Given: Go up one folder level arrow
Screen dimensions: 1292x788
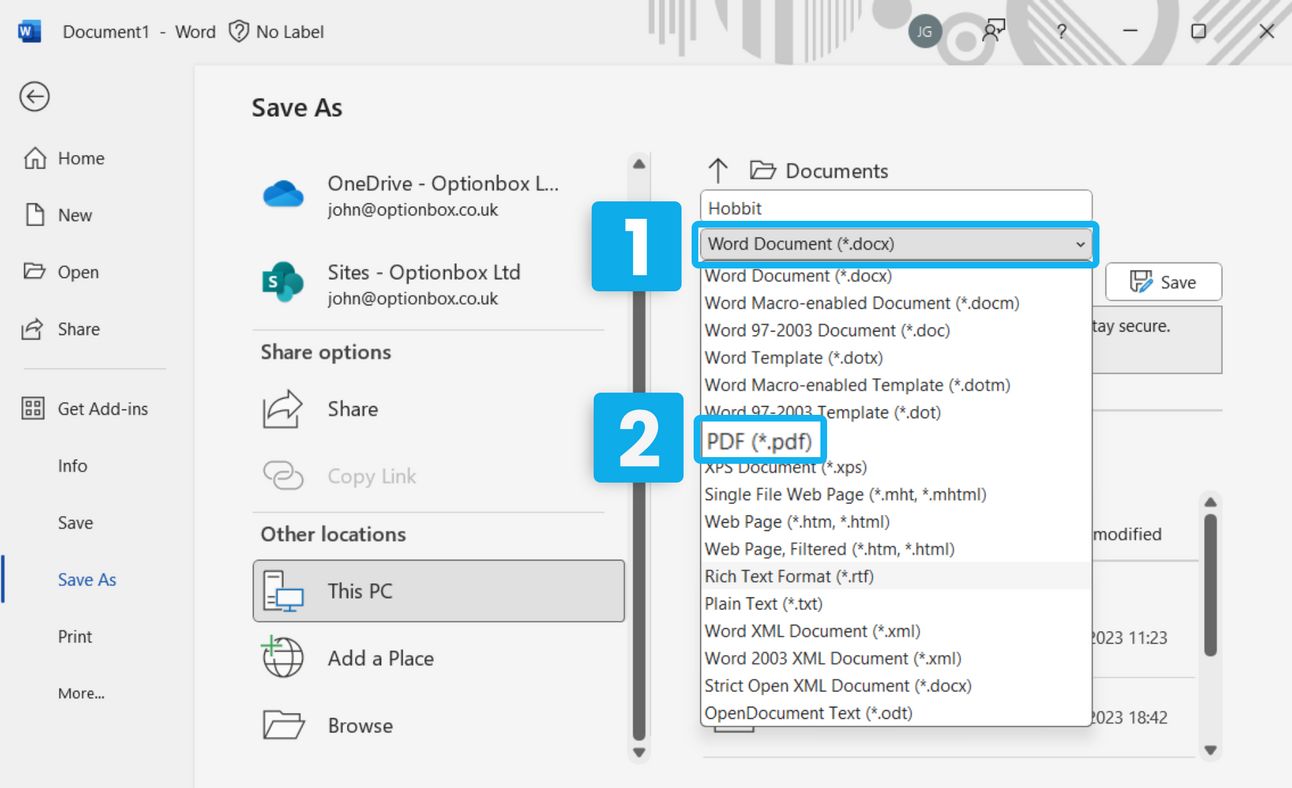Looking at the screenshot, I should pyautogui.click(x=718, y=171).
